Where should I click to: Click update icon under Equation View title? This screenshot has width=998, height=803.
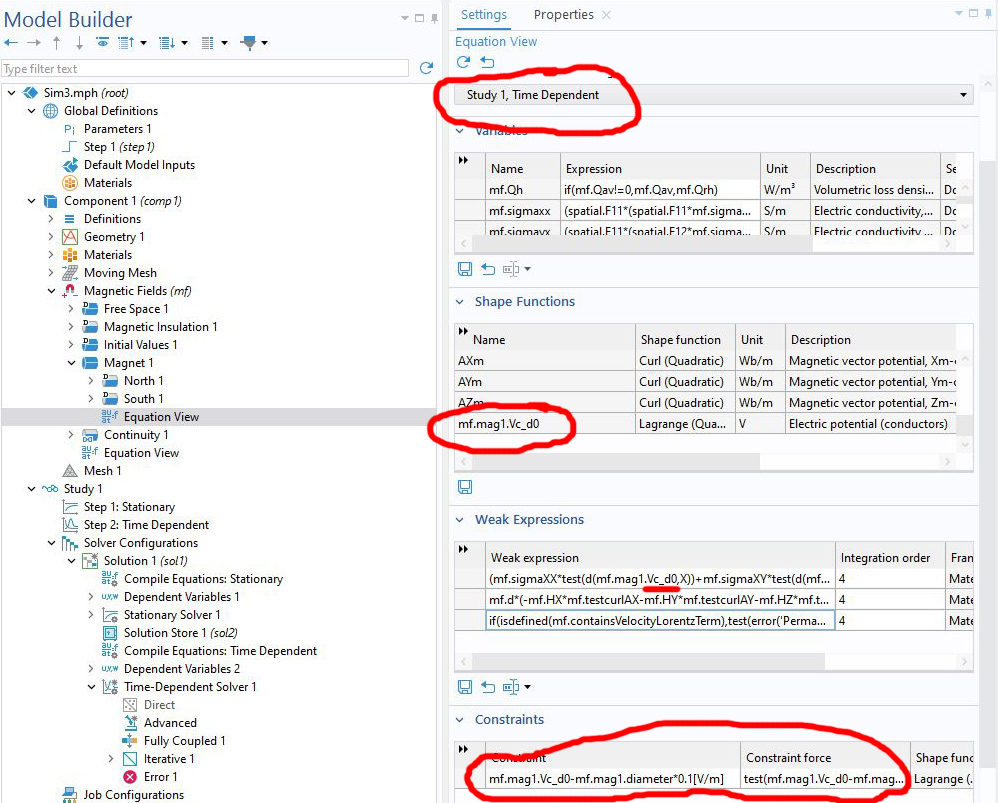coord(463,62)
